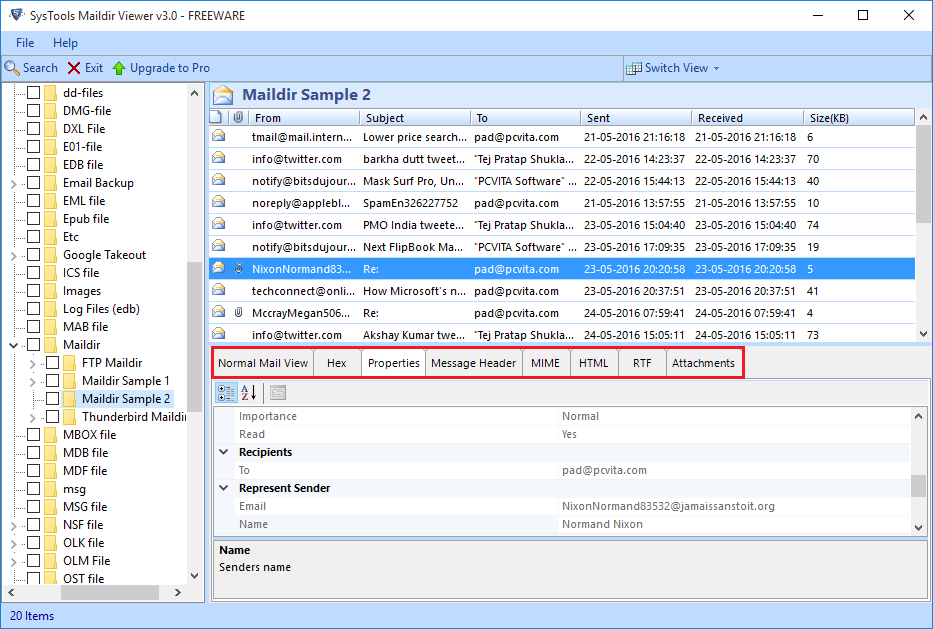Image resolution: width=933 pixels, height=629 pixels.
Task: Click the FTP Maildir folder icon
Action: click(70, 362)
